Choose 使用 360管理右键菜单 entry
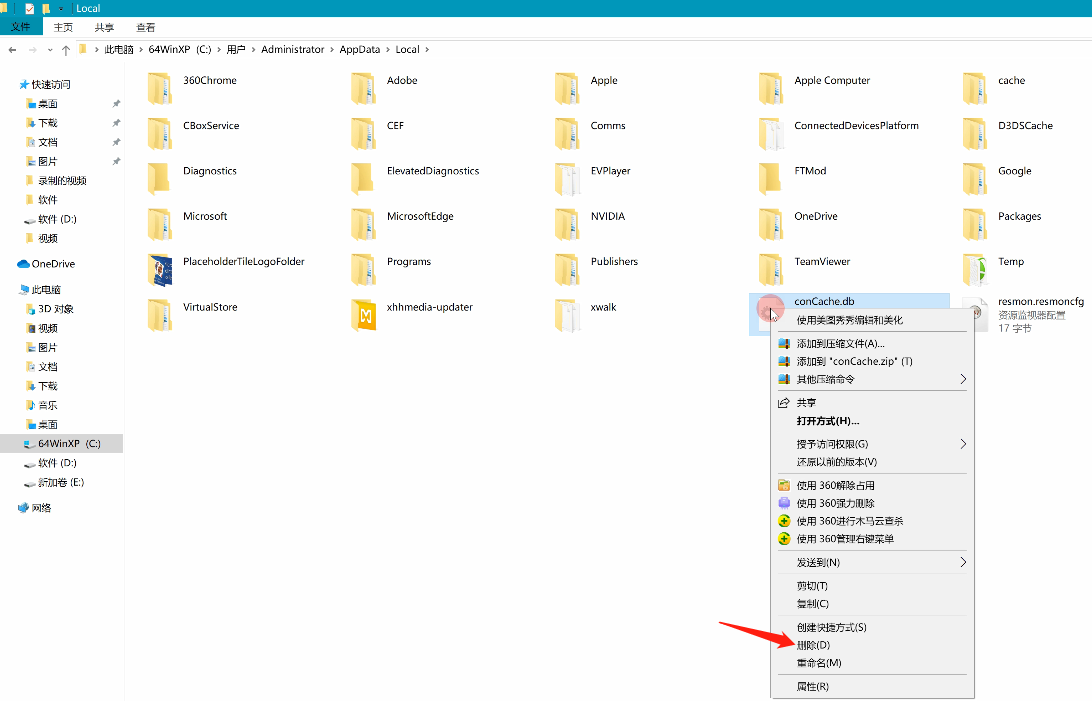The width and height of the screenshot is (1092, 701). 872,539
